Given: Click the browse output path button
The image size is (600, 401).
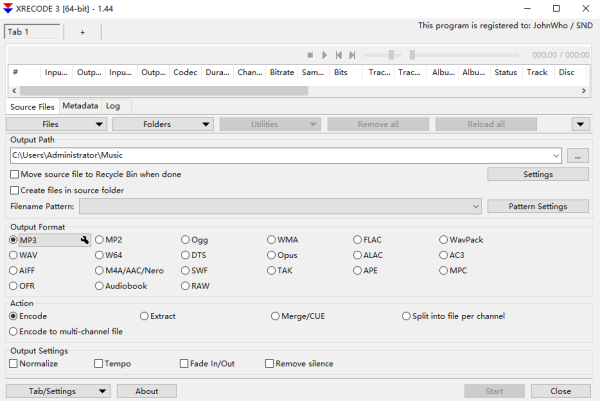Looking at the screenshot, I should click(x=577, y=156).
